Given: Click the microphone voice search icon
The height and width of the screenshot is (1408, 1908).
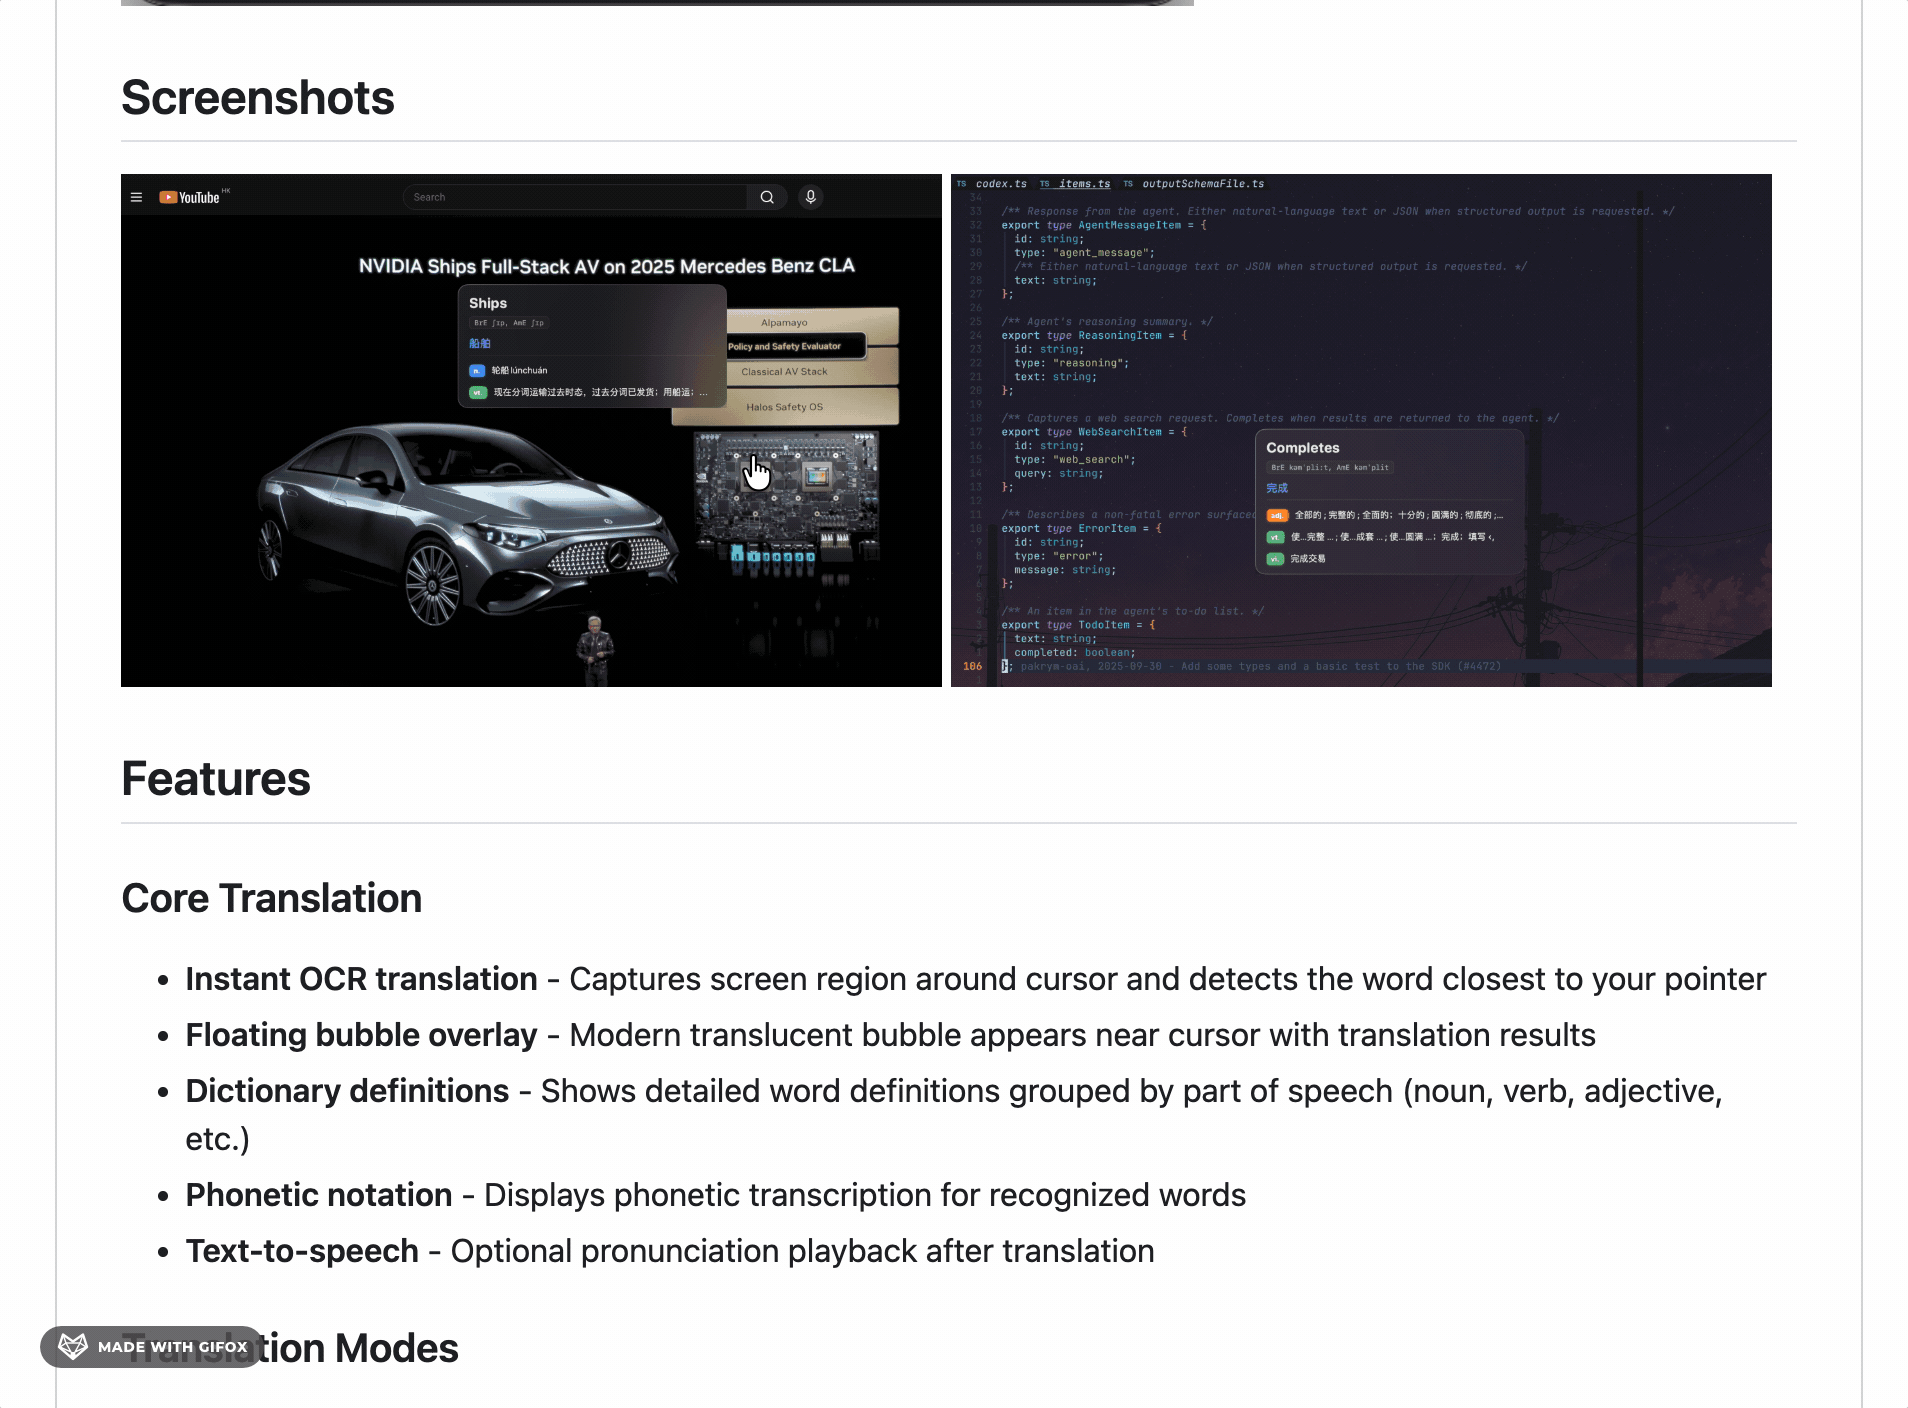Looking at the screenshot, I should [x=811, y=197].
